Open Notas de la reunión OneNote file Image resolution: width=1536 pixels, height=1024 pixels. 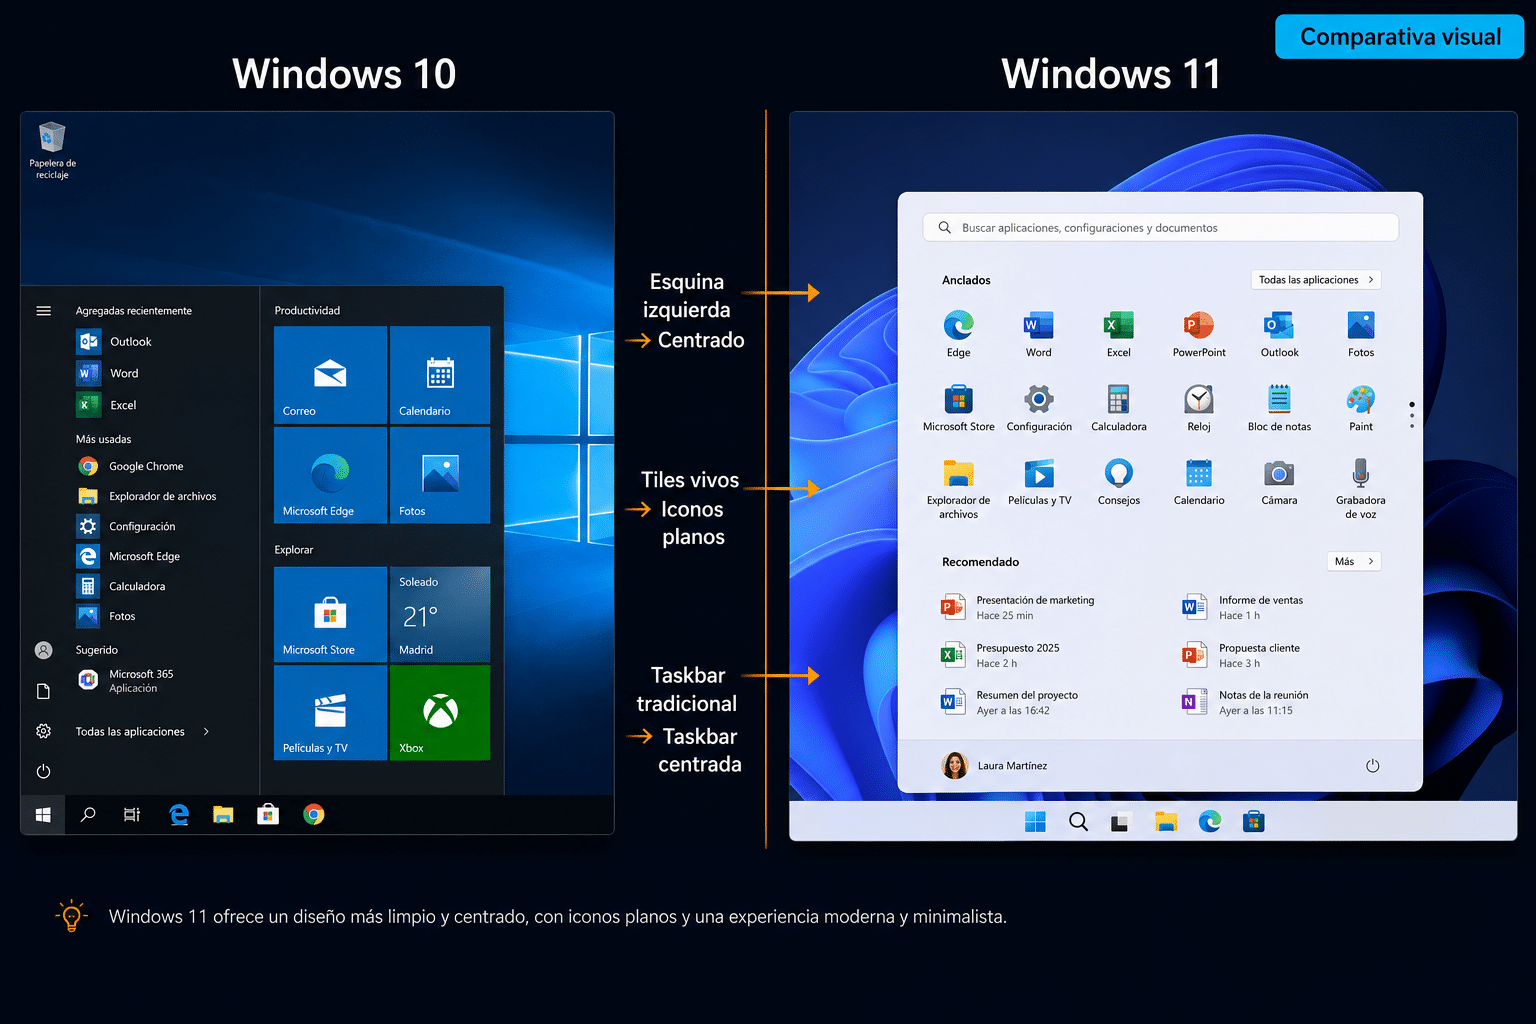1245,703
